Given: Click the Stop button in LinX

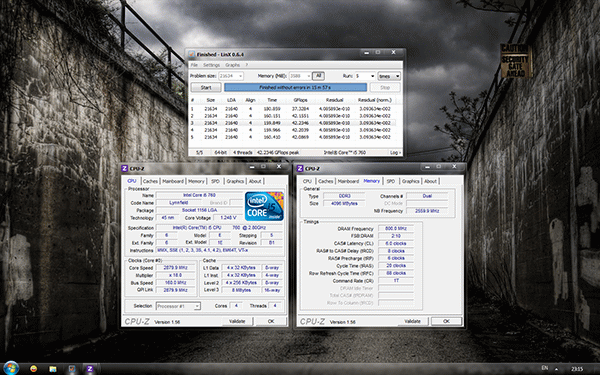Looking at the screenshot, I should pyautogui.click(x=385, y=88).
